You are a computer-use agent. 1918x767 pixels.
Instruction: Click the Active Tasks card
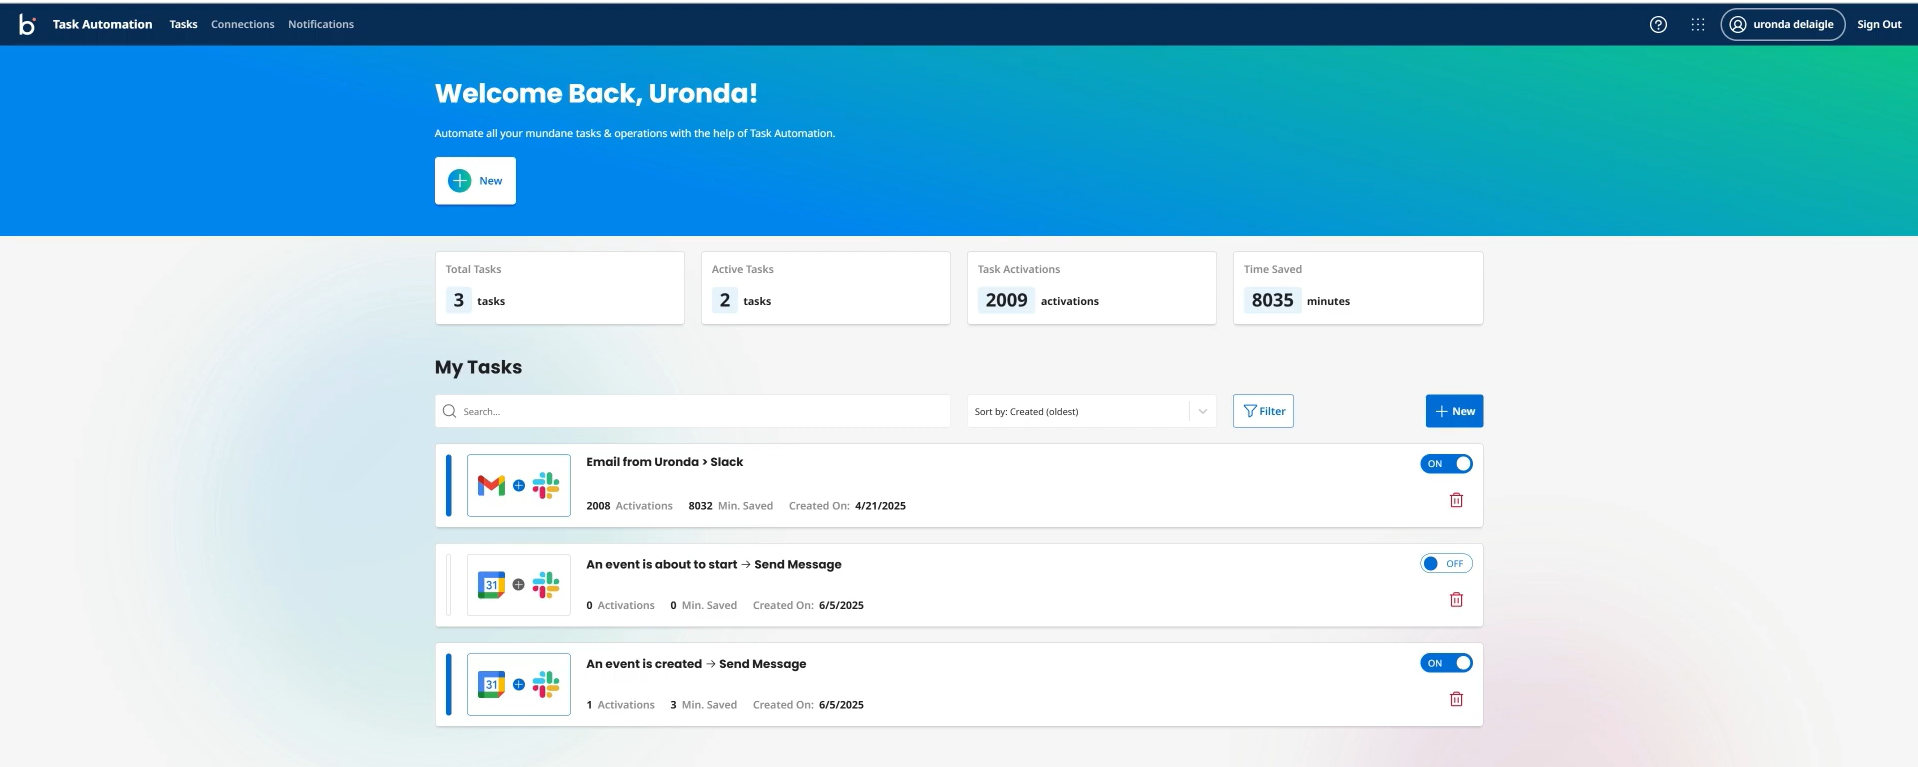pos(825,288)
